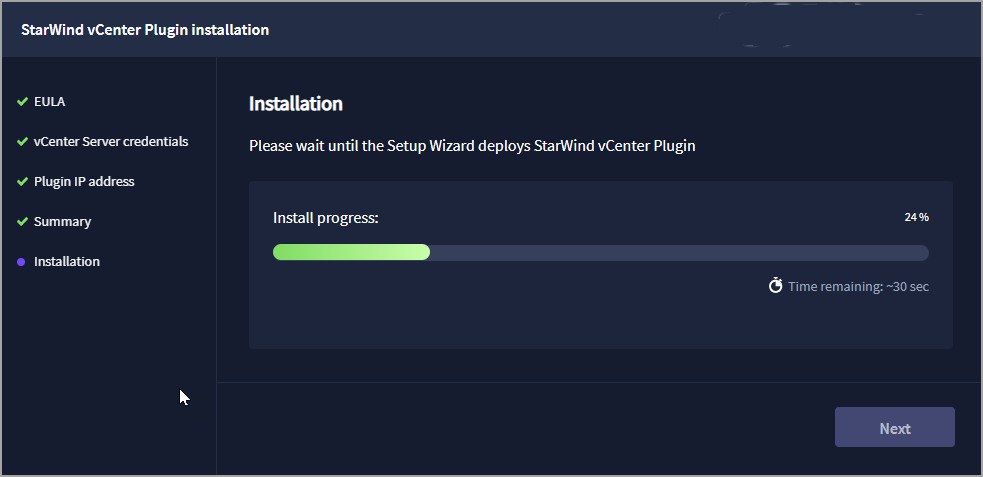The image size is (983, 477).
Task: Click the Next button
Action: (x=895, y=427)
